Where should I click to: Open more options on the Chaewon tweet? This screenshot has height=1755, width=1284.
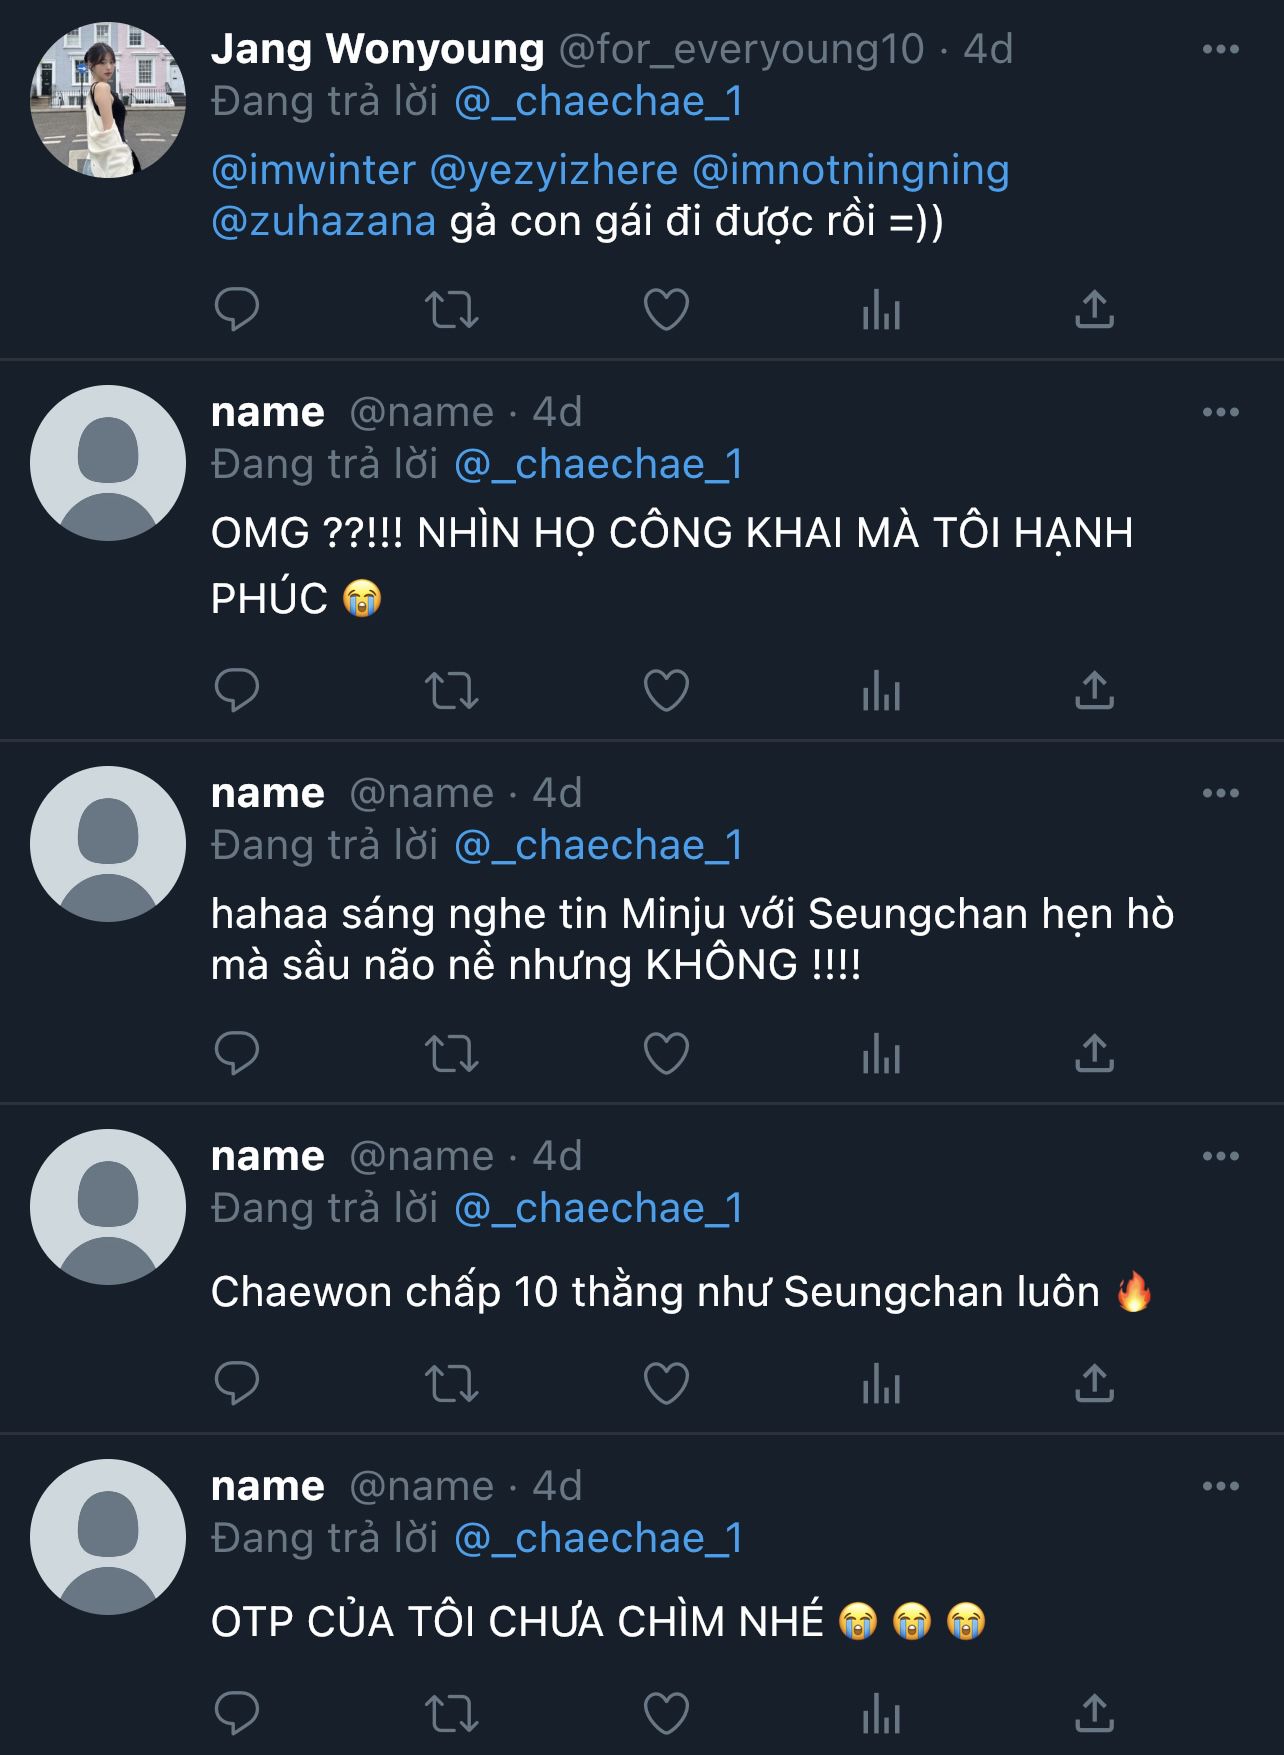pyautogui.click(x=1220, y=1156)
